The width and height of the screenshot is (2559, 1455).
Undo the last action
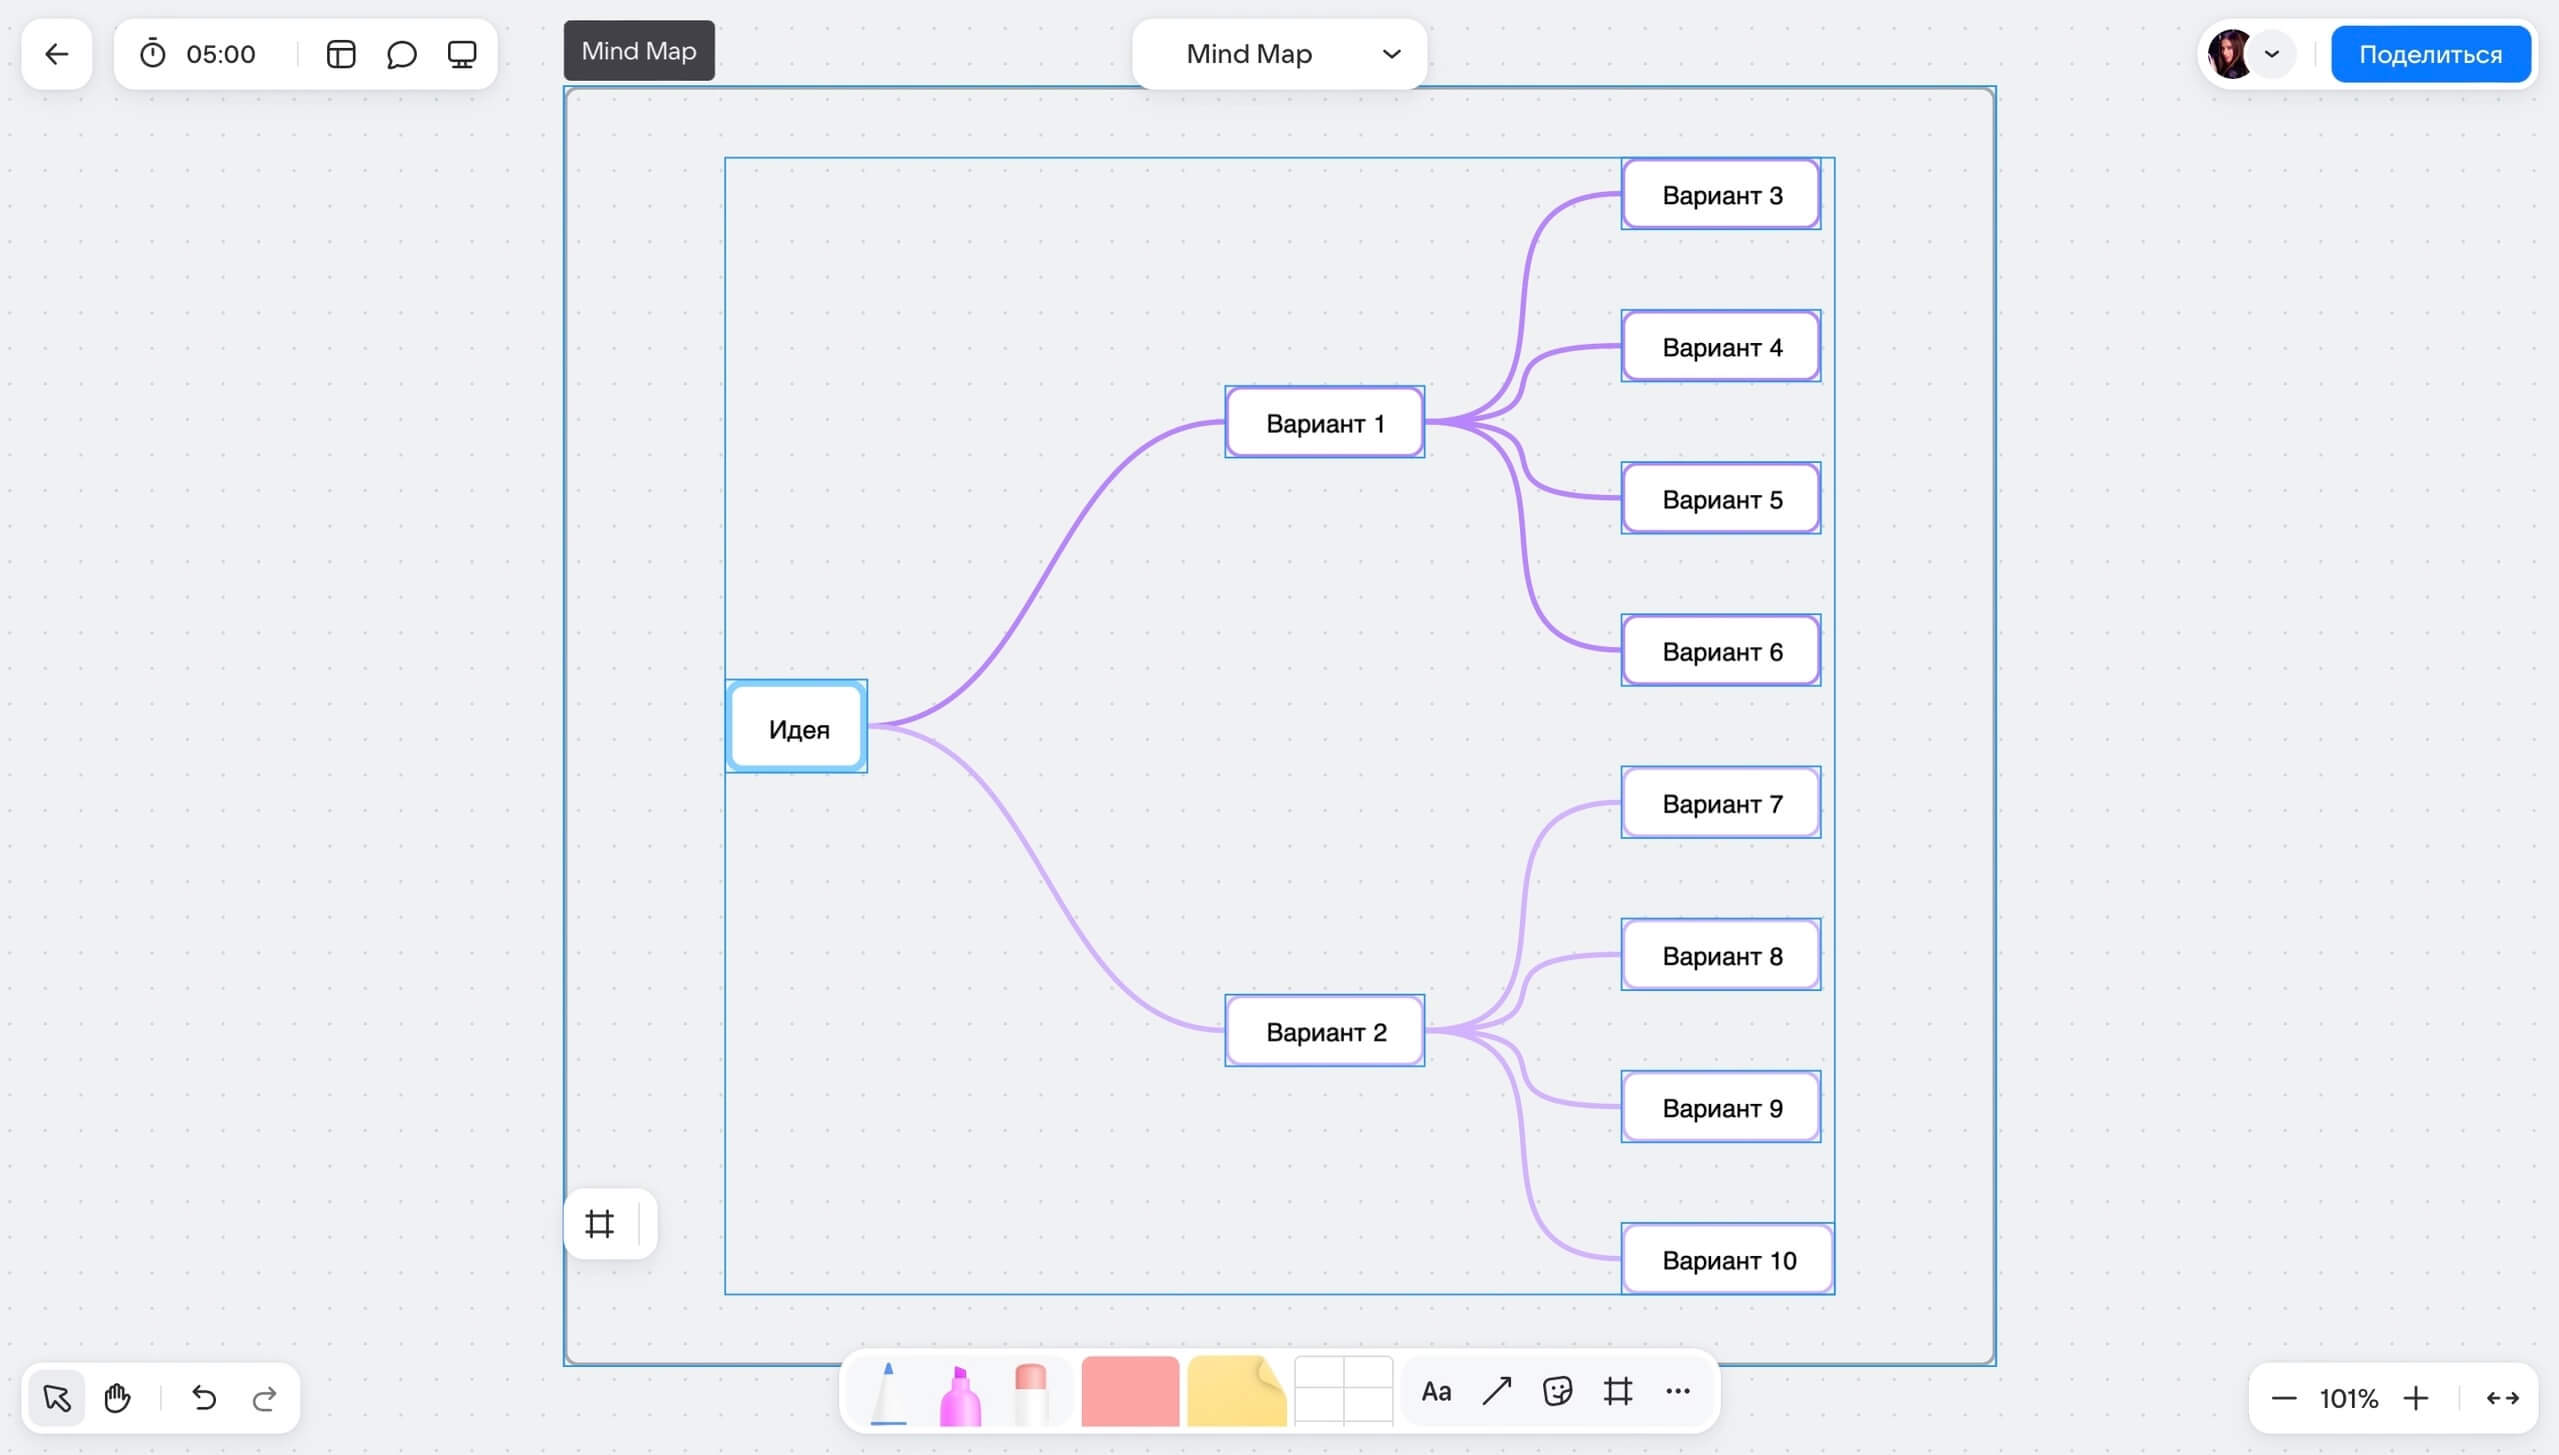204,1398
